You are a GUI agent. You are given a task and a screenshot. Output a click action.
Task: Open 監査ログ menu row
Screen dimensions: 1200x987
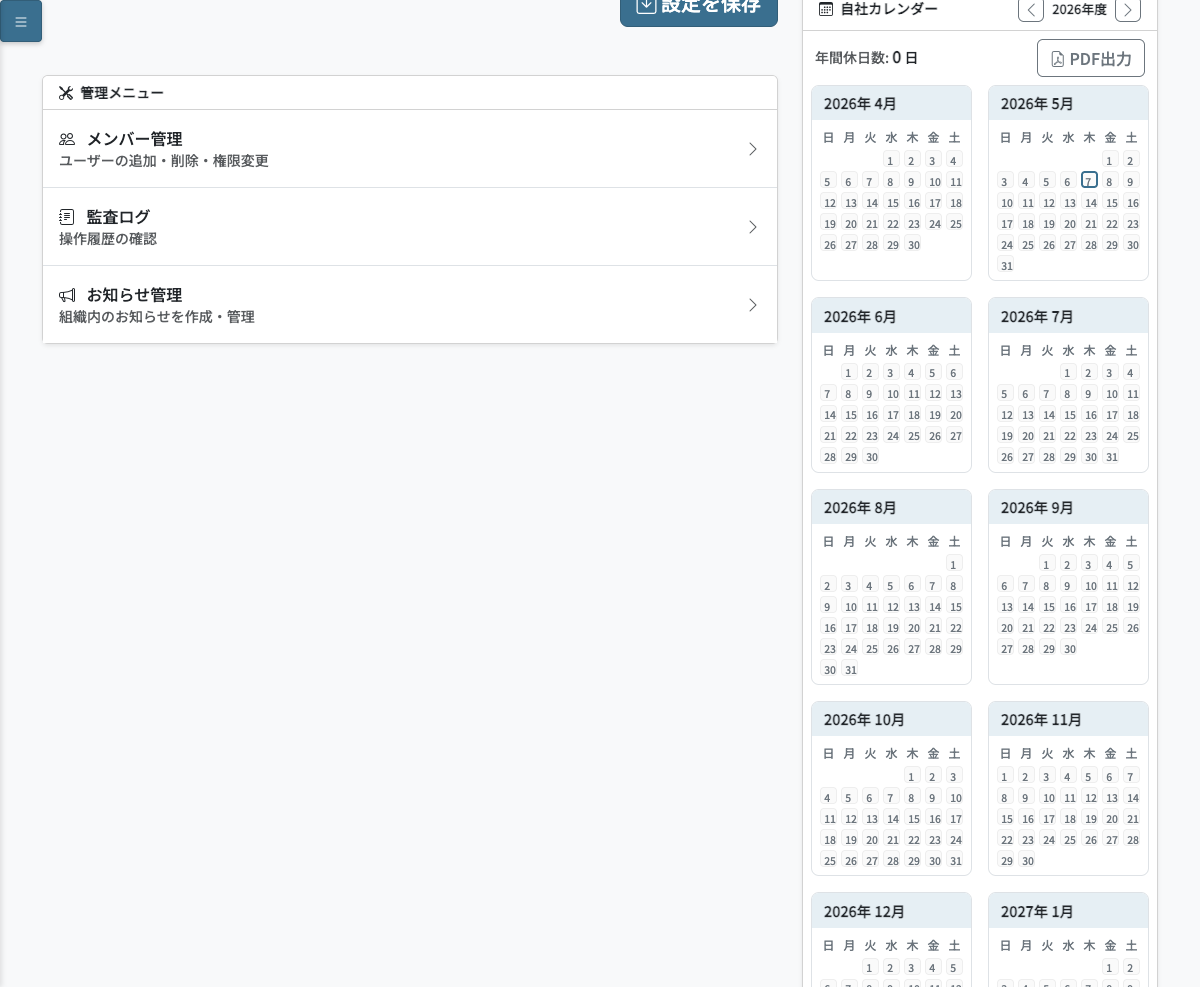click(410, 227)
